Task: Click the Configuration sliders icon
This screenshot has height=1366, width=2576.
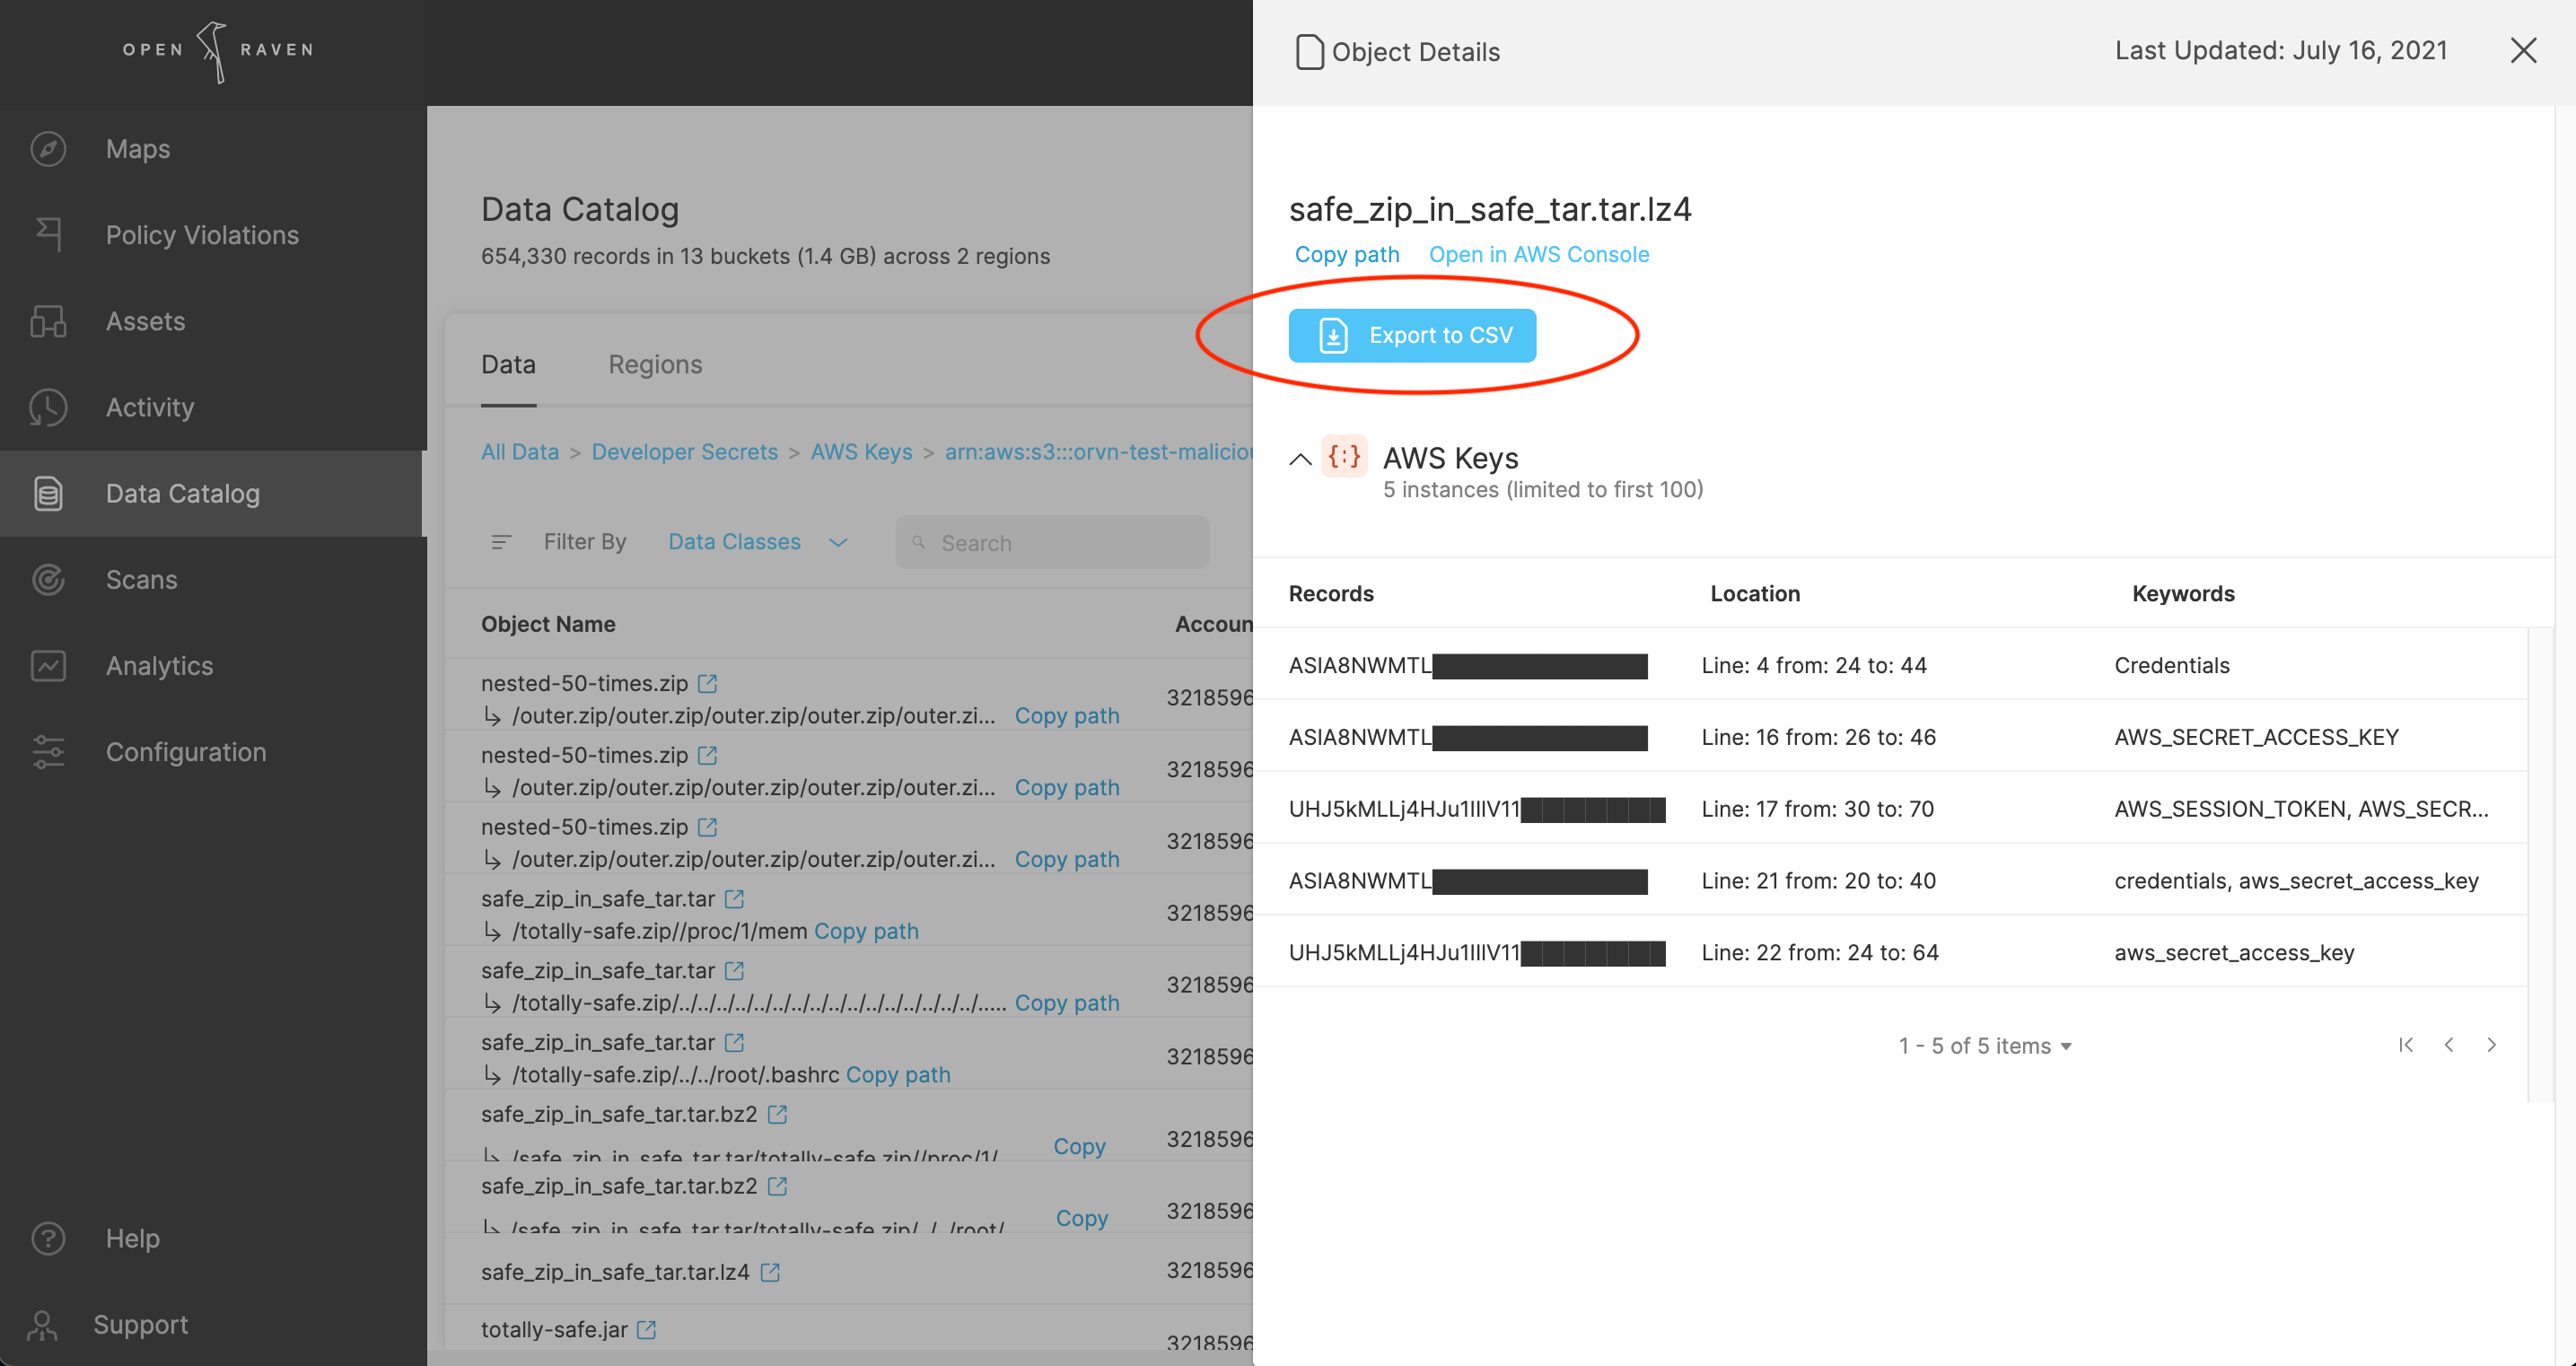Action: 48,752
